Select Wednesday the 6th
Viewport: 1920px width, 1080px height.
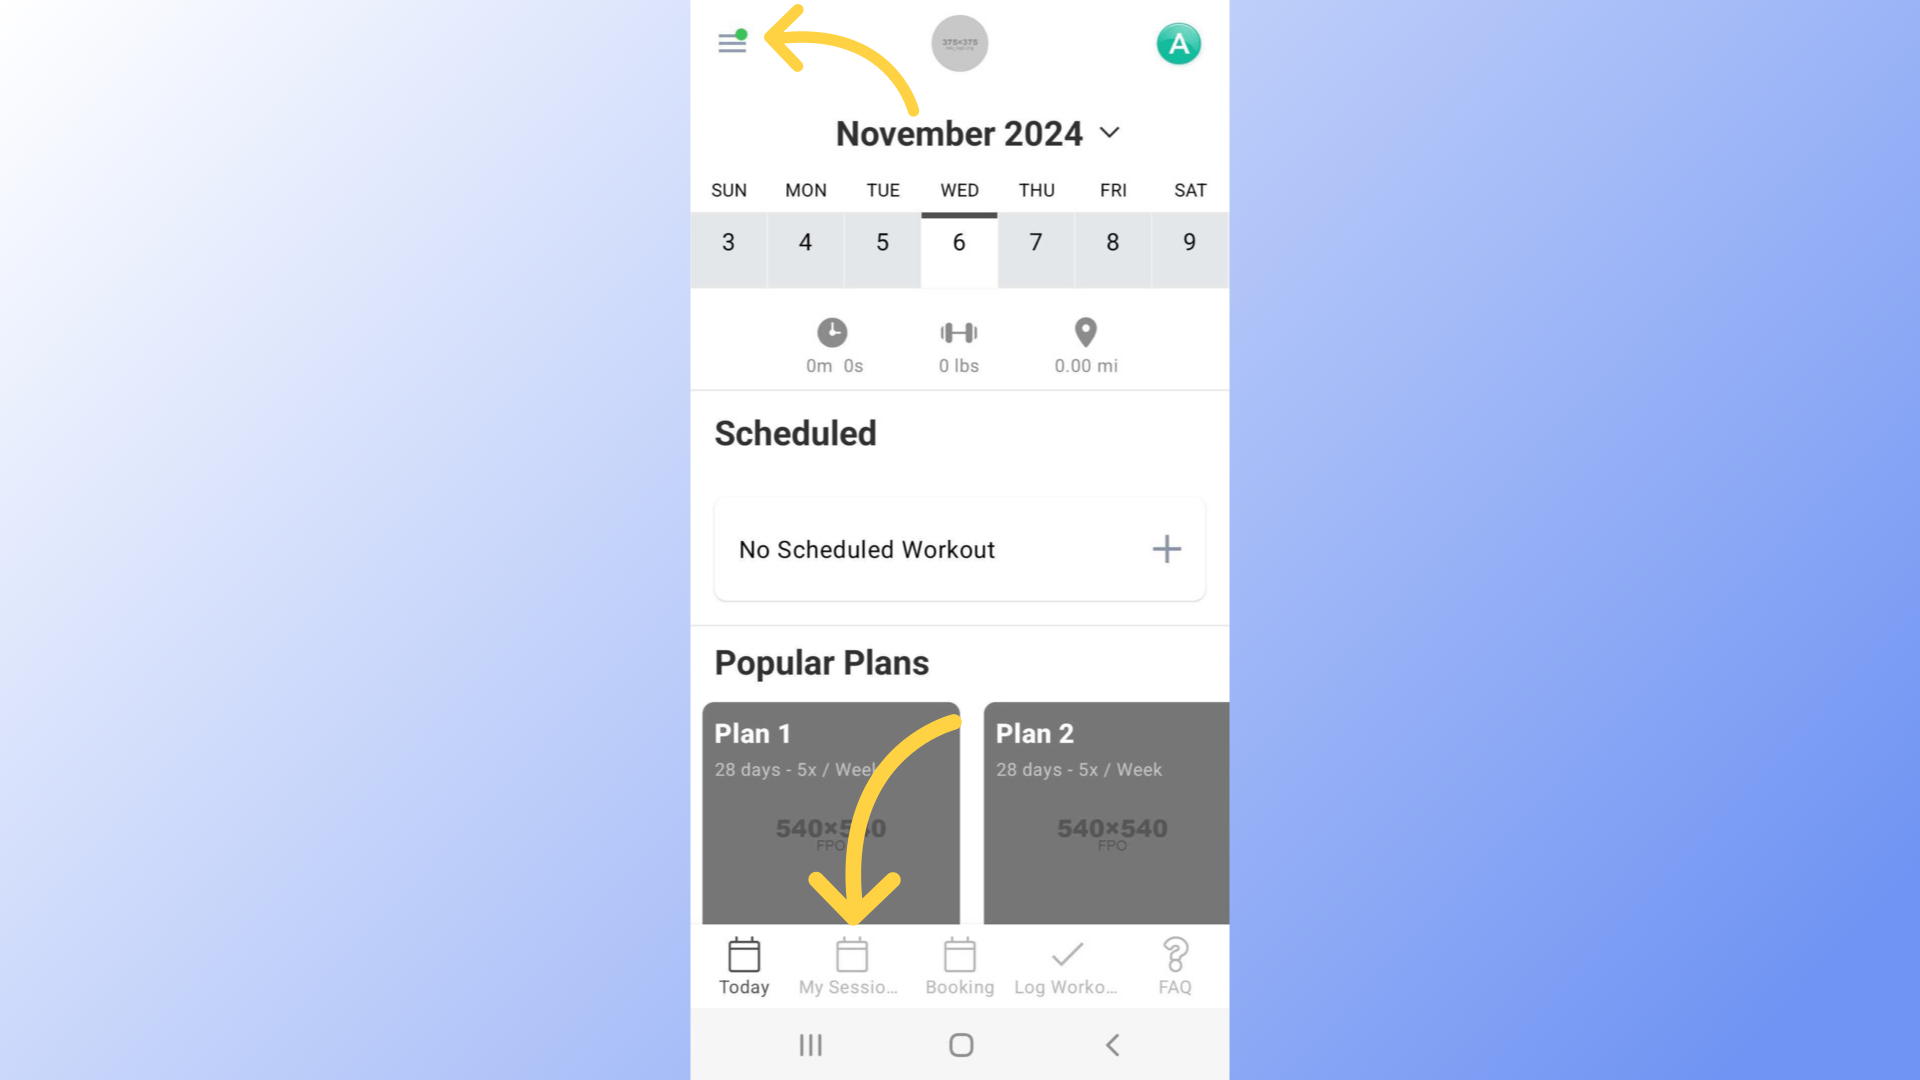959,241
